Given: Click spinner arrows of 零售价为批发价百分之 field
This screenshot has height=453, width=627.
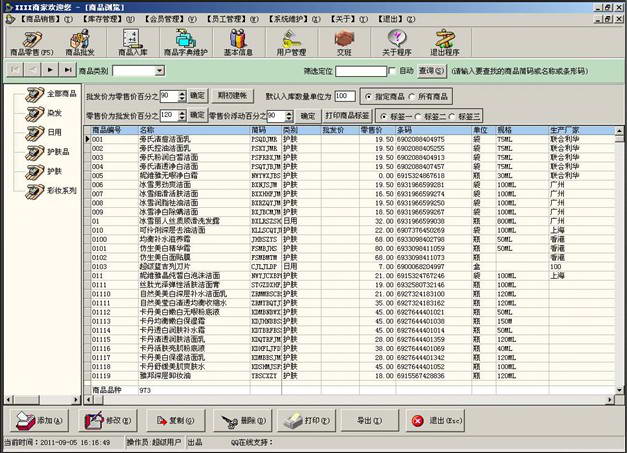Looking at the screenshot, I should tap(182, 116).
